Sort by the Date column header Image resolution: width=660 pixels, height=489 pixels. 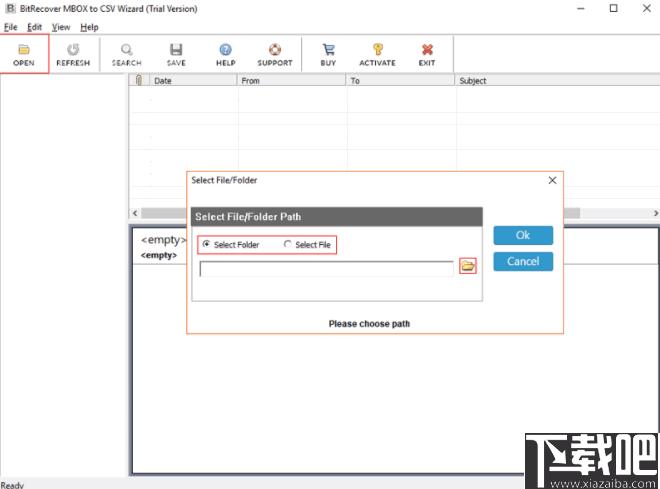point(193,80)
